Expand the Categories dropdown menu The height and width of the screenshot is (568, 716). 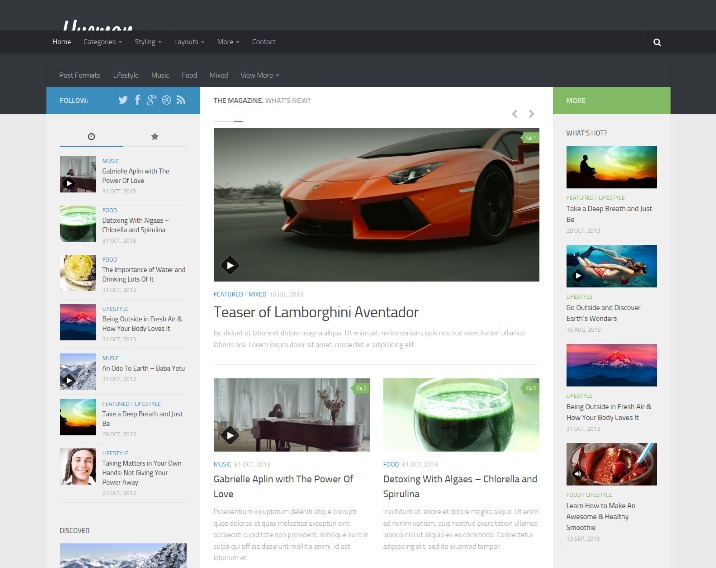[x=102, y=42]
